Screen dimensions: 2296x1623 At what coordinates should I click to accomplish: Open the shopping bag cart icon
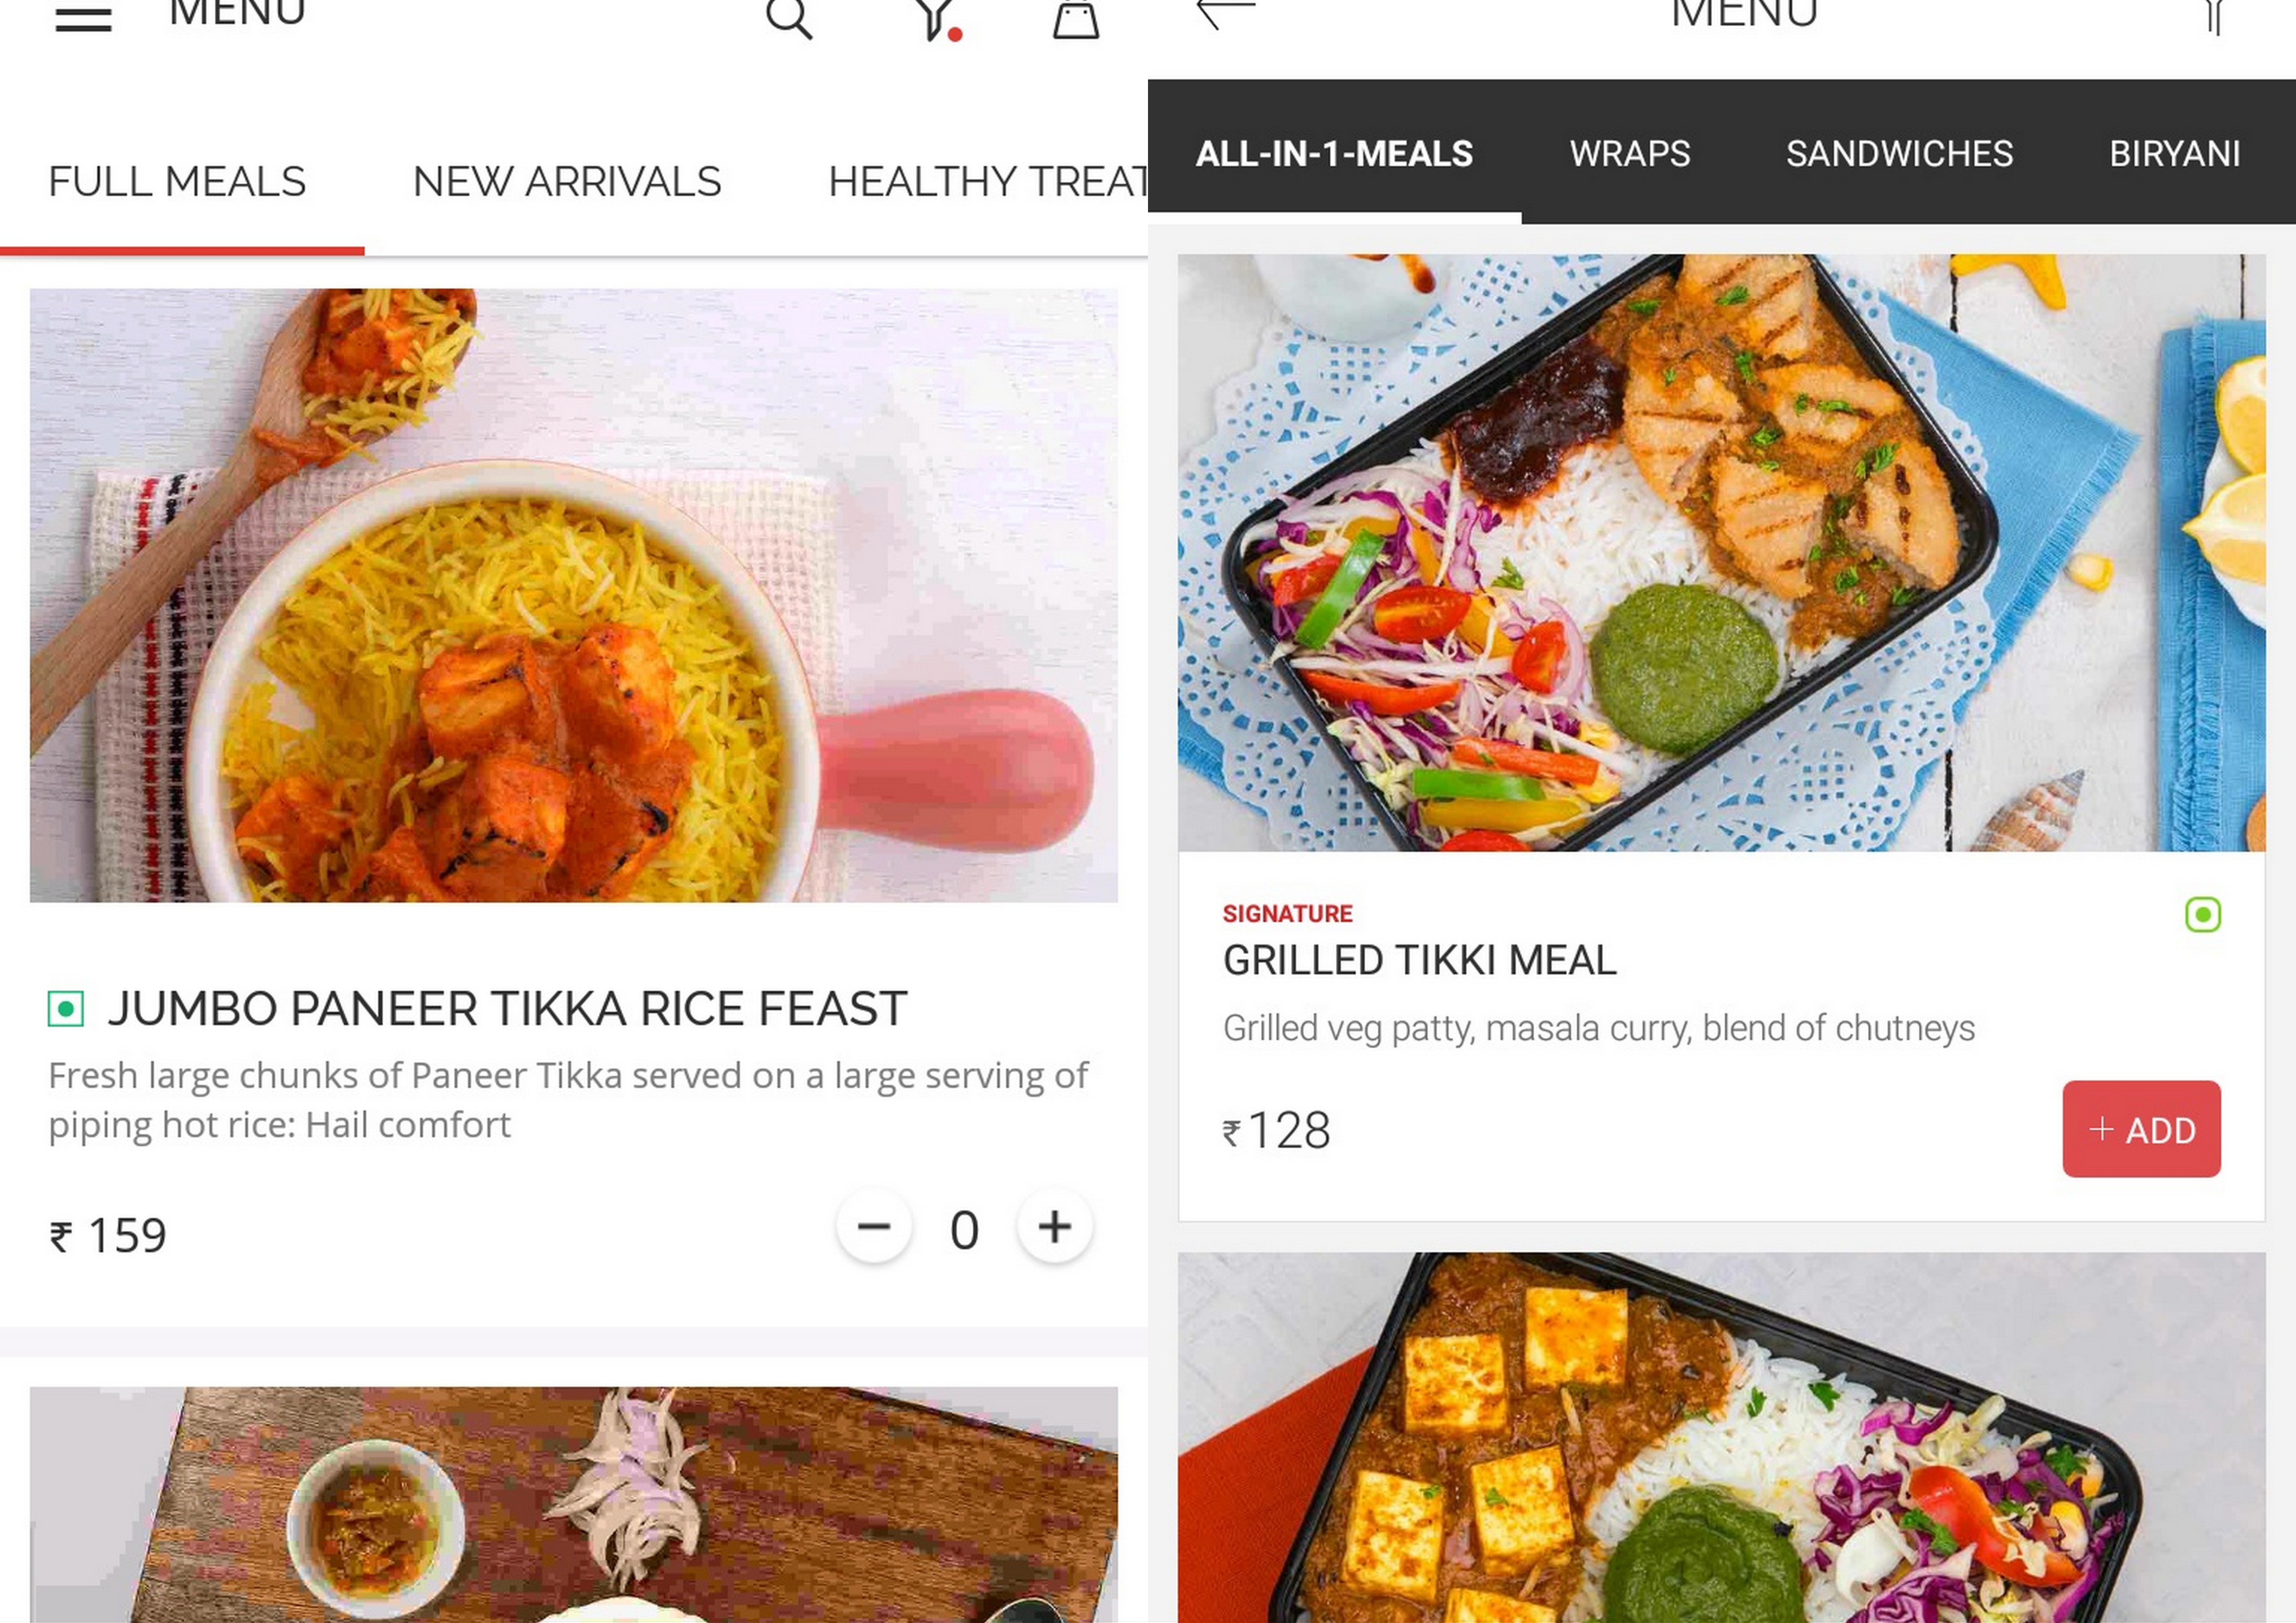(1076, 19)
